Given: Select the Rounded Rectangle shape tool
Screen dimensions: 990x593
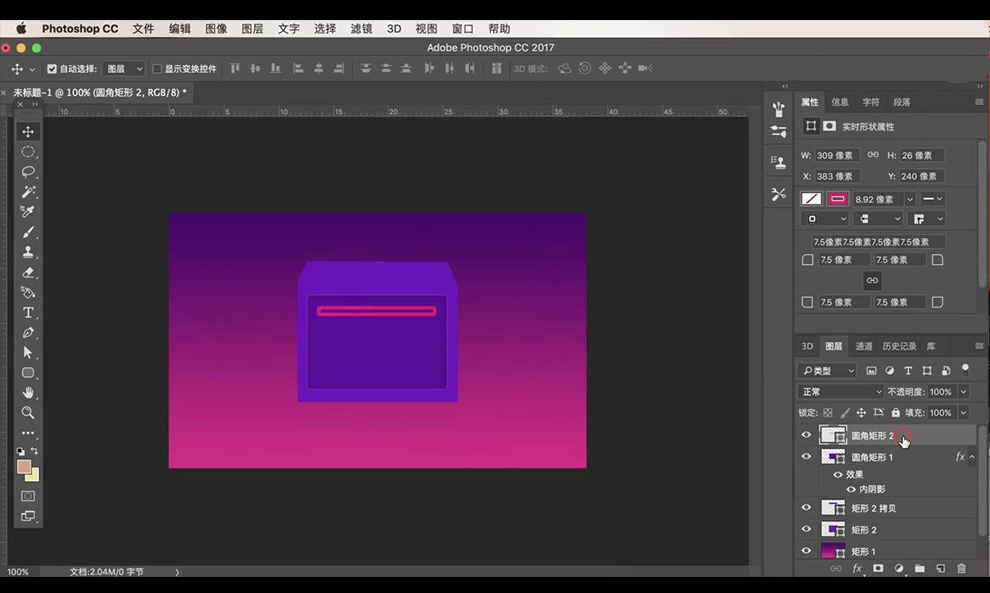Looking at the screenshot, I should (x=28, y=373).
